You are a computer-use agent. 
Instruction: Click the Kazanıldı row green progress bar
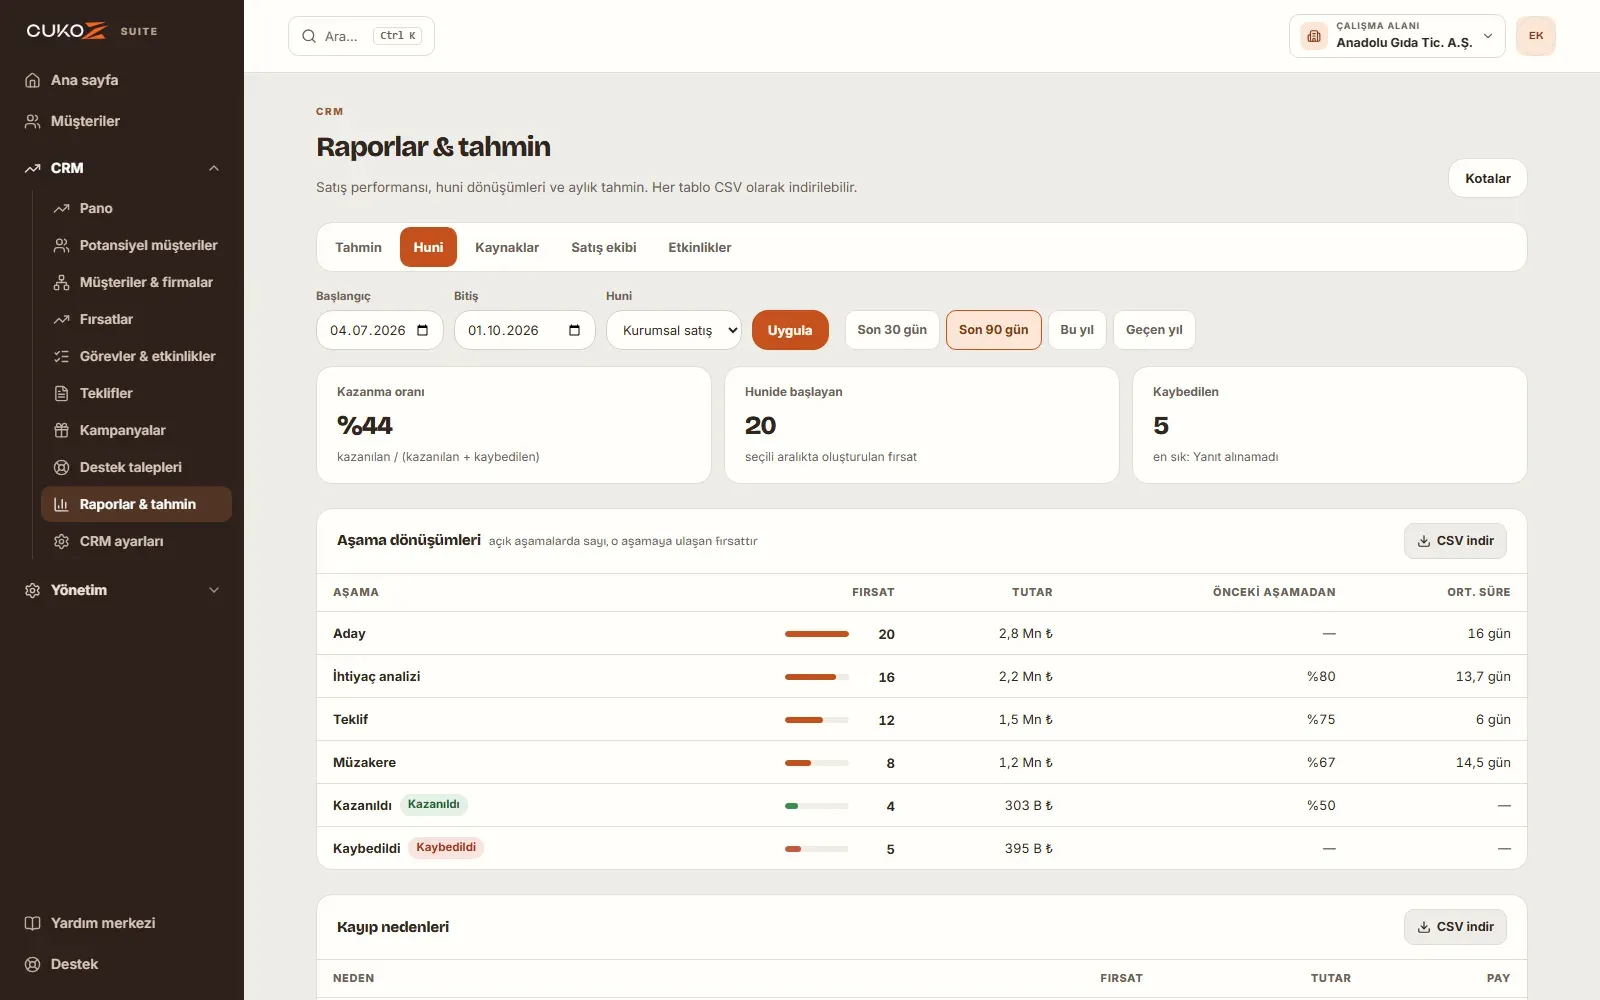(x=817, y=806)
